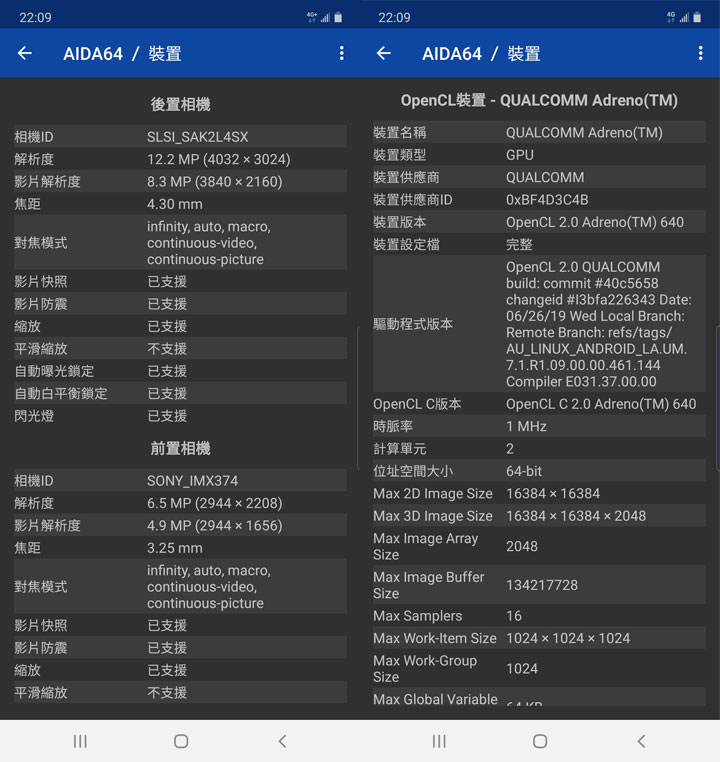
Task: Tap the 自動曝光鎖定 row
Action: (180, 371)
